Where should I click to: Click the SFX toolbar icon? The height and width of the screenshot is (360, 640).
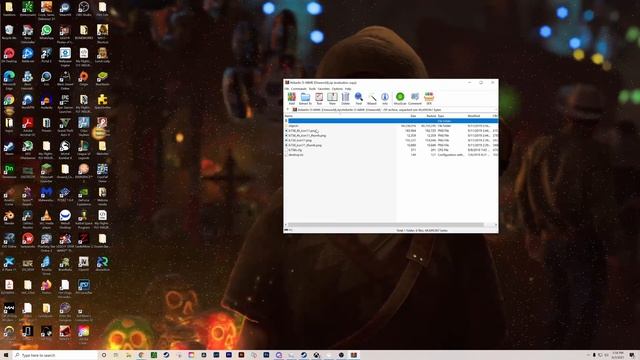coord(429,98)
